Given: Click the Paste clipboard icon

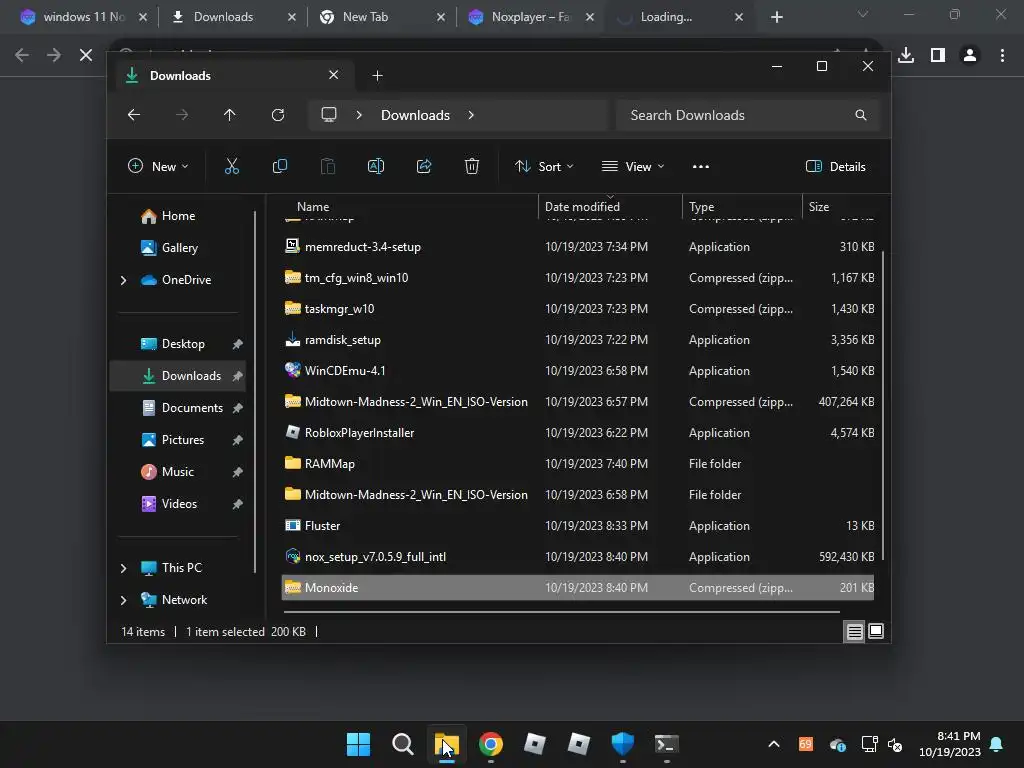Looking at the screenshot, I should pyautogui.click(x=328, y=167).
